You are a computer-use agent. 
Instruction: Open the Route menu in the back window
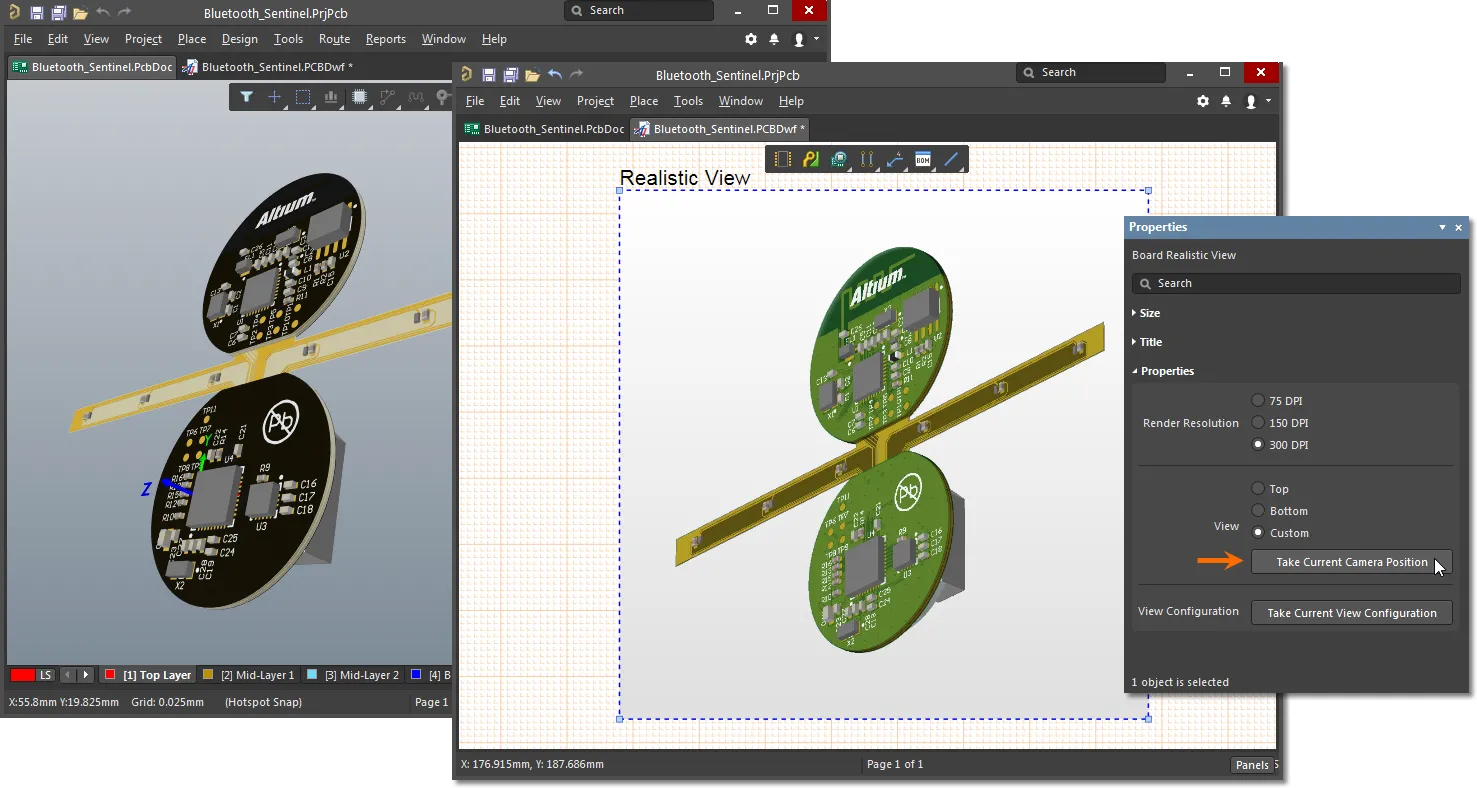[x=334, y=39]
